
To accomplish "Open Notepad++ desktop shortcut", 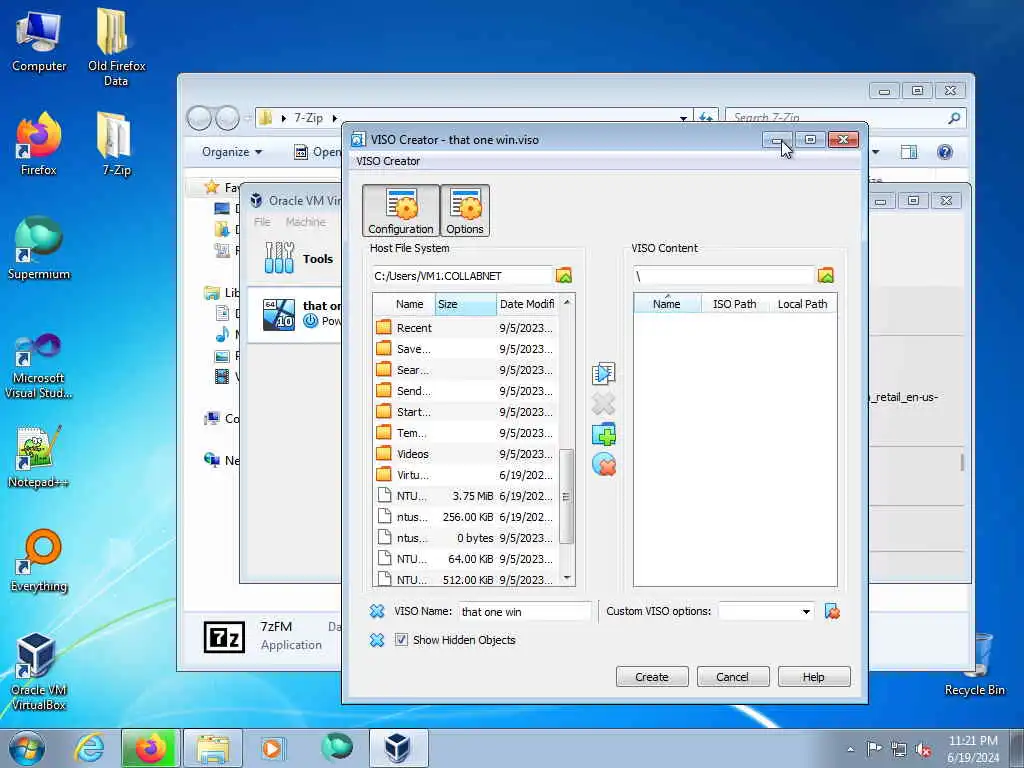I will coord(39,456).
